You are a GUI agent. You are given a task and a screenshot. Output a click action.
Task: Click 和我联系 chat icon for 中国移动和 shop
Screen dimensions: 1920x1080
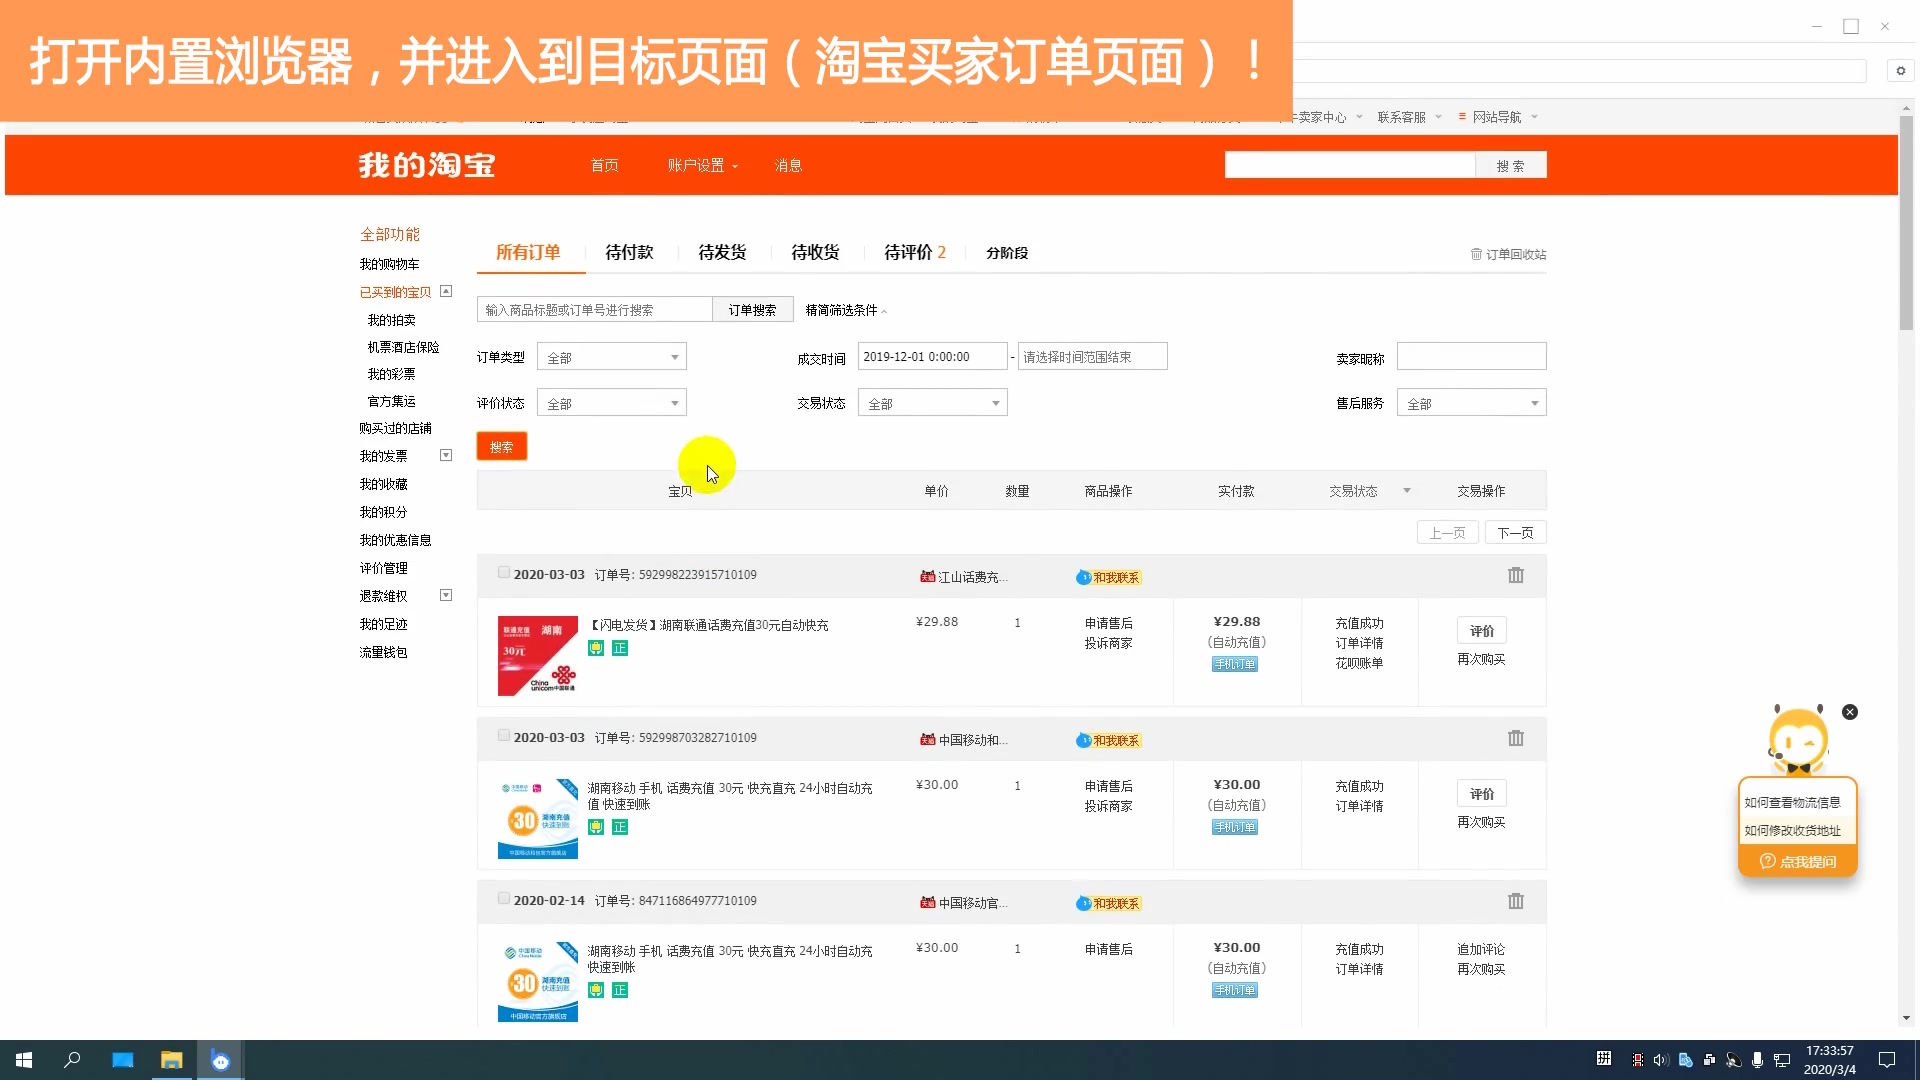point(1108,740)
